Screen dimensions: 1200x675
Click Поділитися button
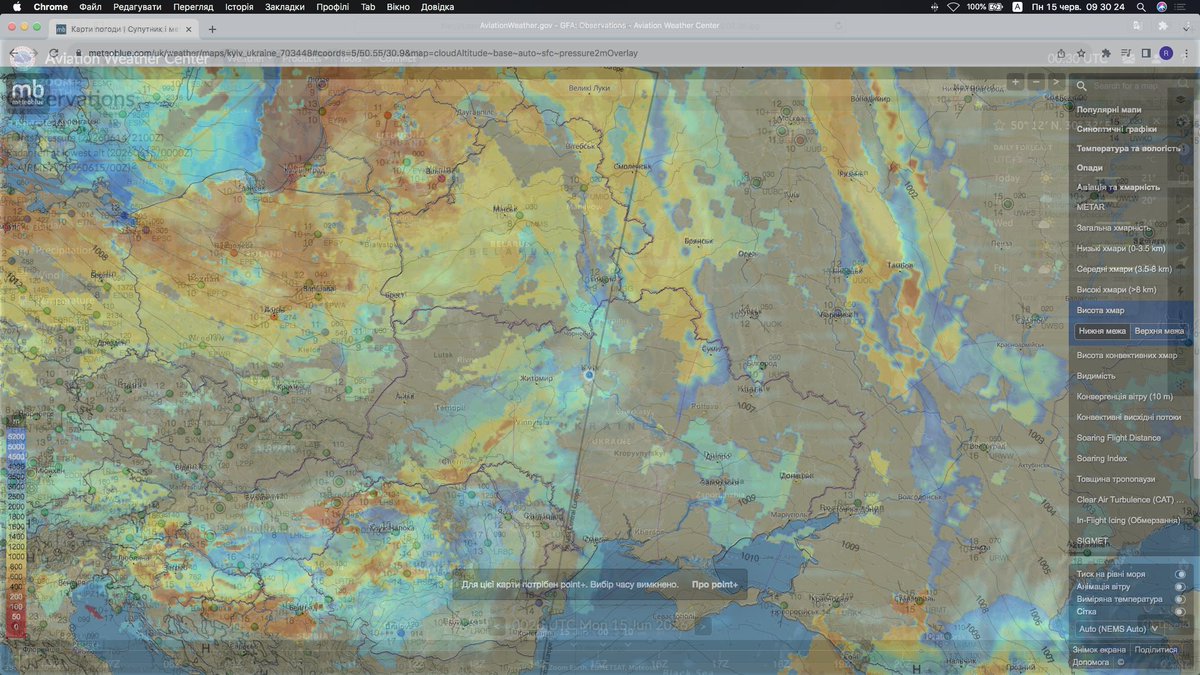click(1156, 650)
